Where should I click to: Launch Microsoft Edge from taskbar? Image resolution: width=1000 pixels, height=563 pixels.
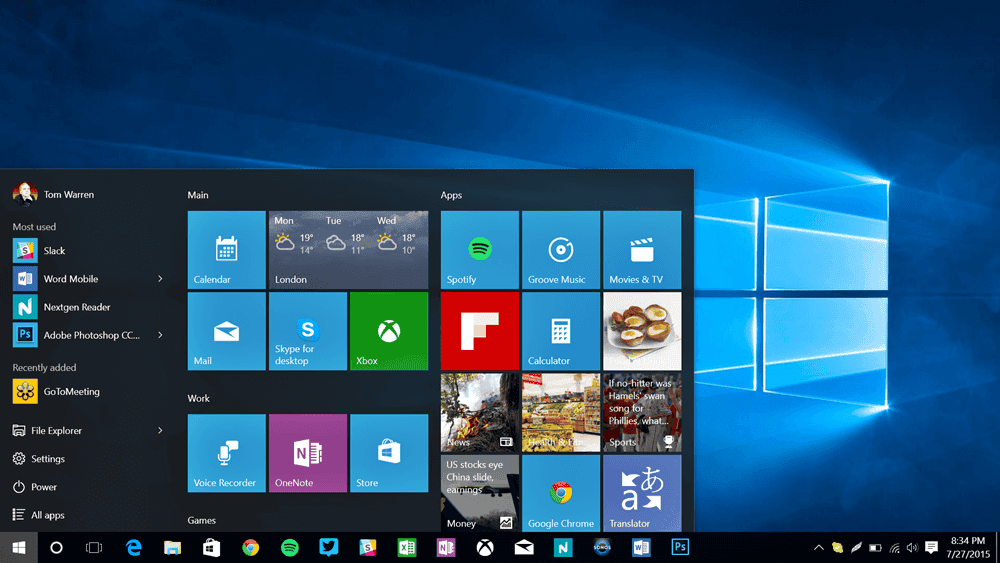(133, 548)
